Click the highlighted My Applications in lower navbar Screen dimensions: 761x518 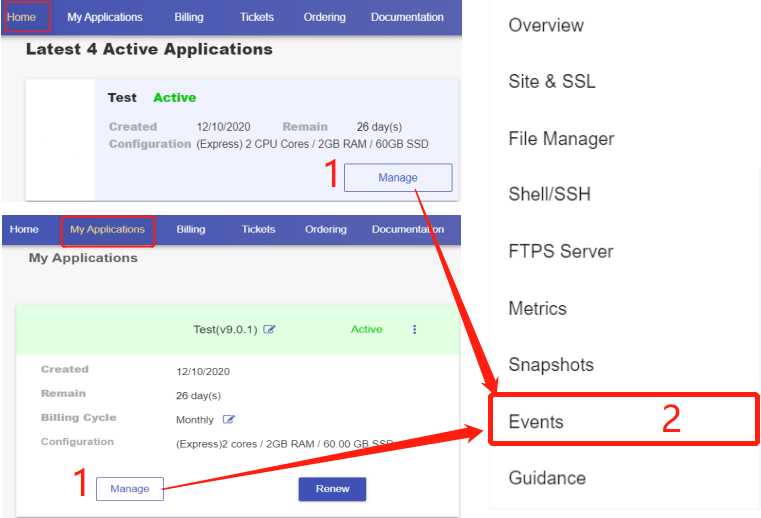click(x=107, y=229)
